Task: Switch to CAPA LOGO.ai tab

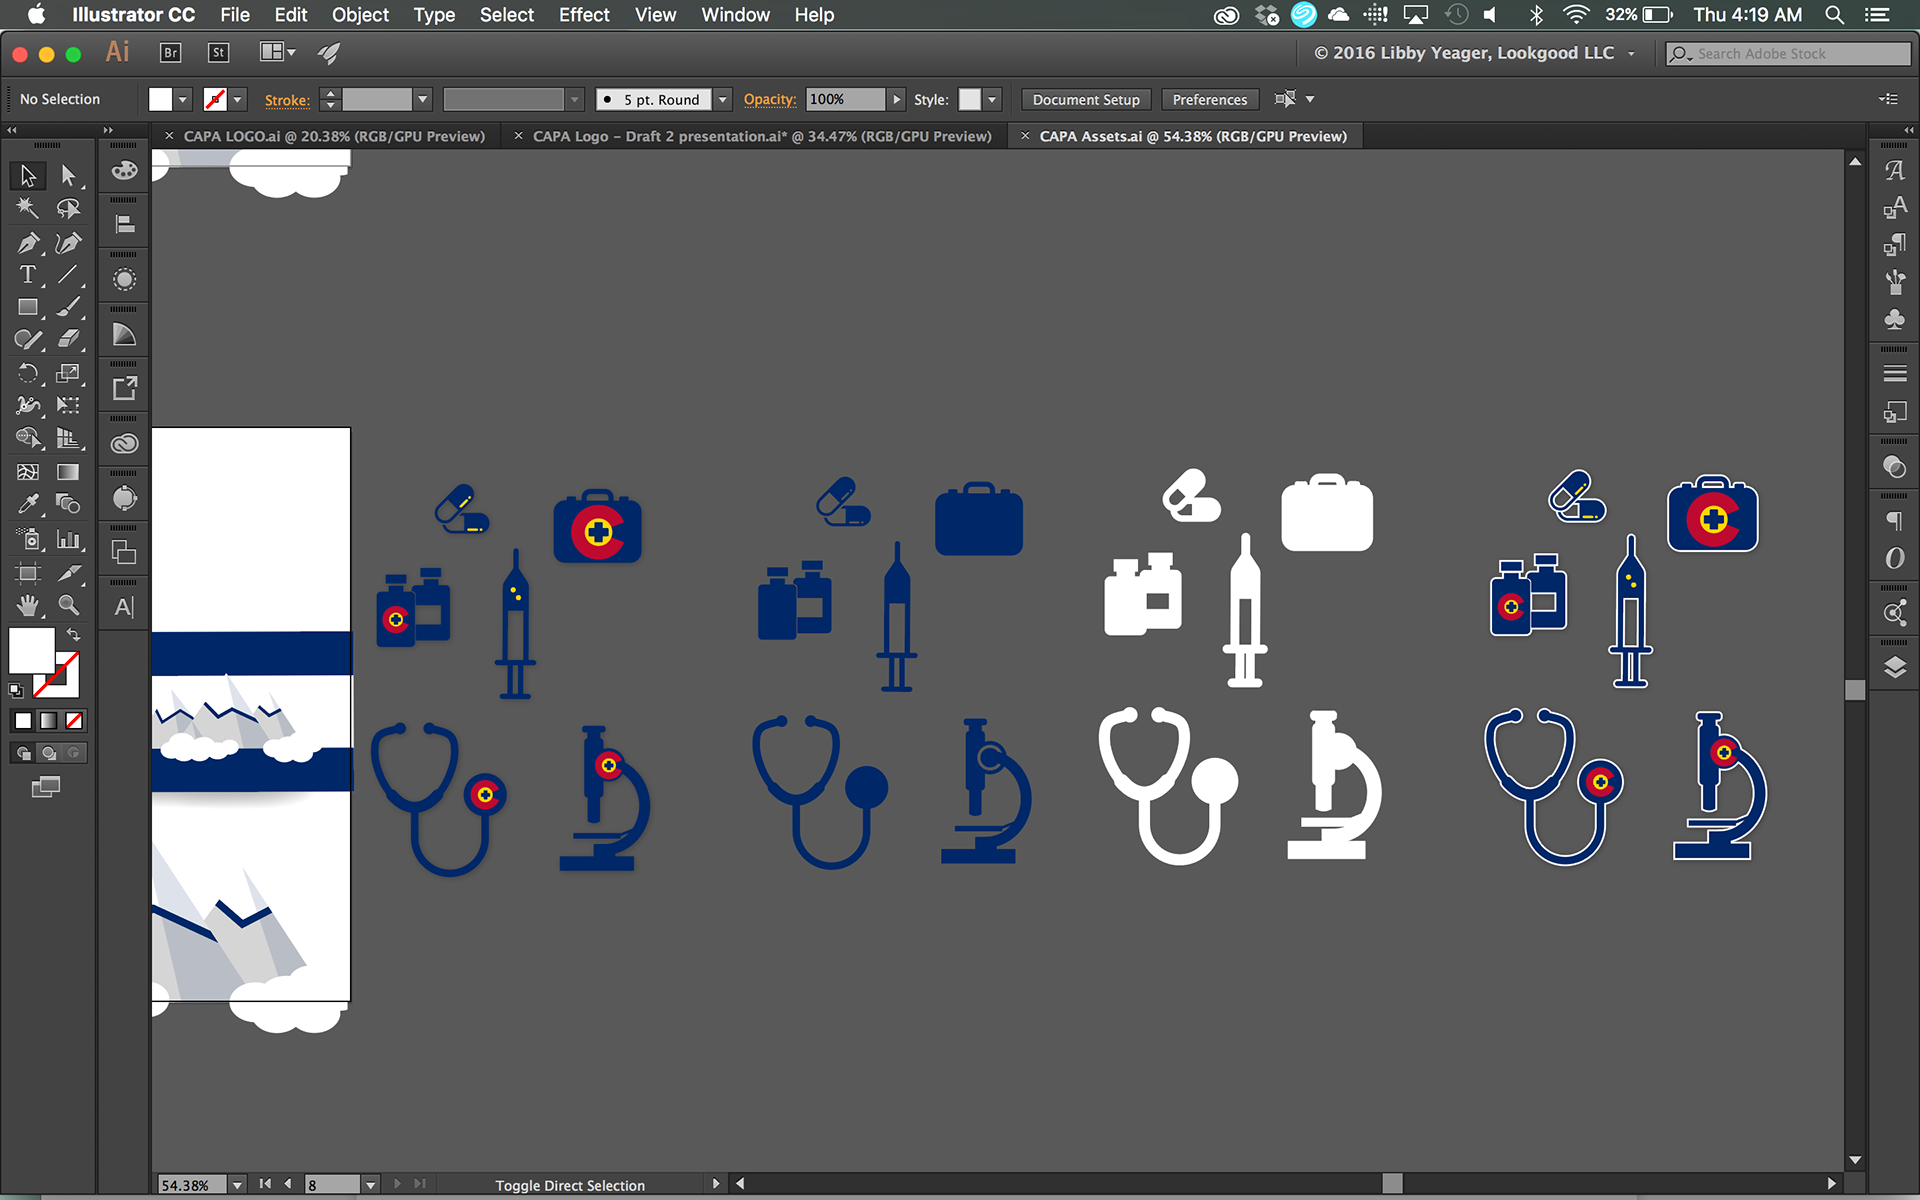Action: [334, 136]
